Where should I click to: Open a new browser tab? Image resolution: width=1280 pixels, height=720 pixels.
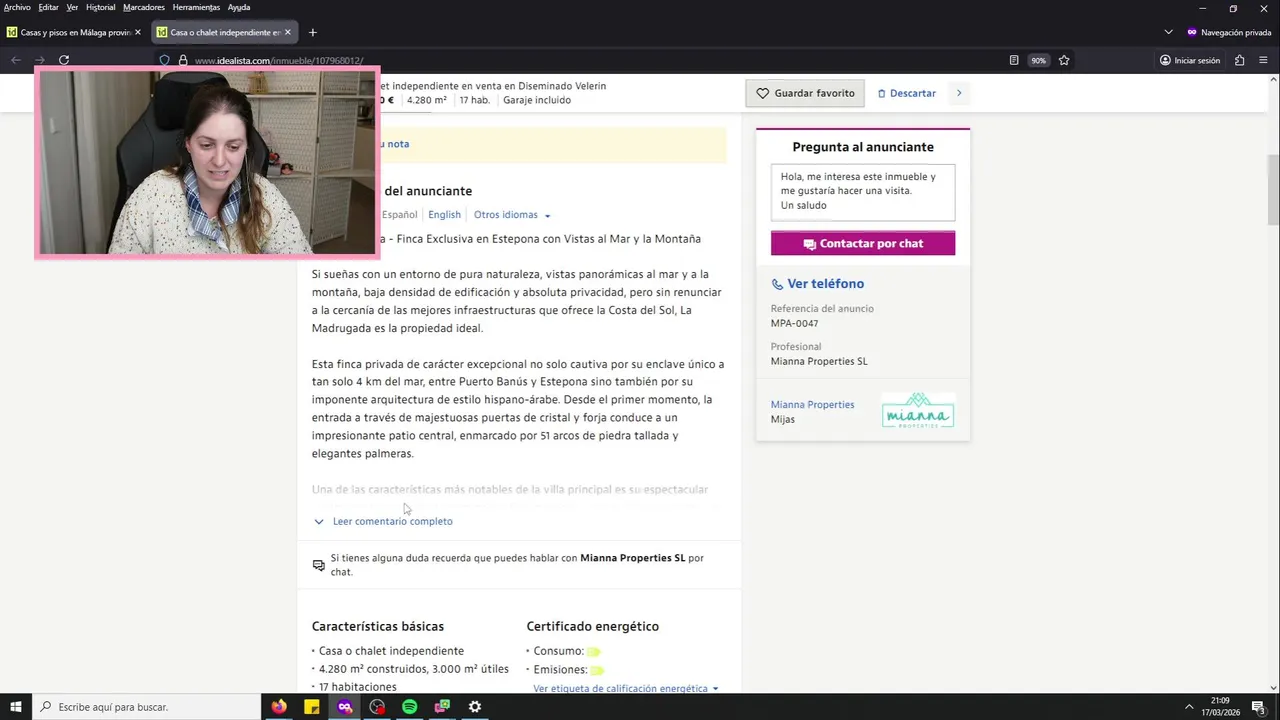click(x=312, y=32)
